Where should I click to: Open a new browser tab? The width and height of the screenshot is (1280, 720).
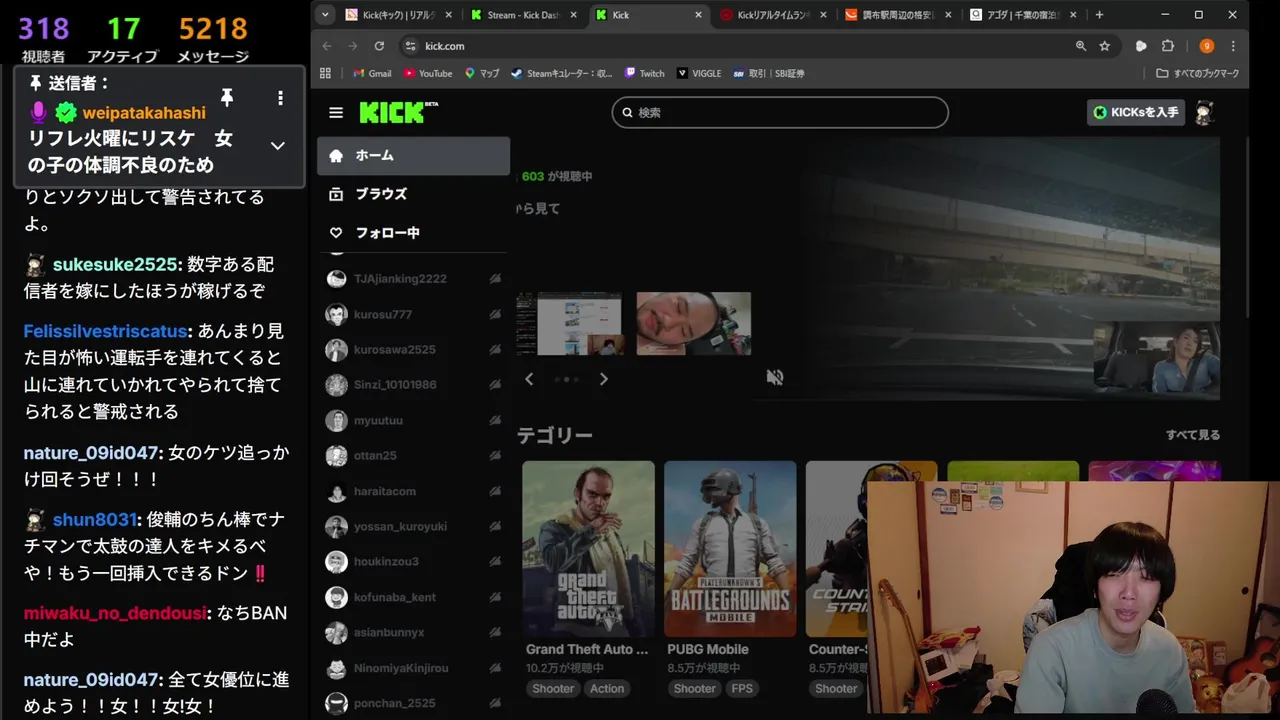pyautogui.click(x=1099, y=15)
